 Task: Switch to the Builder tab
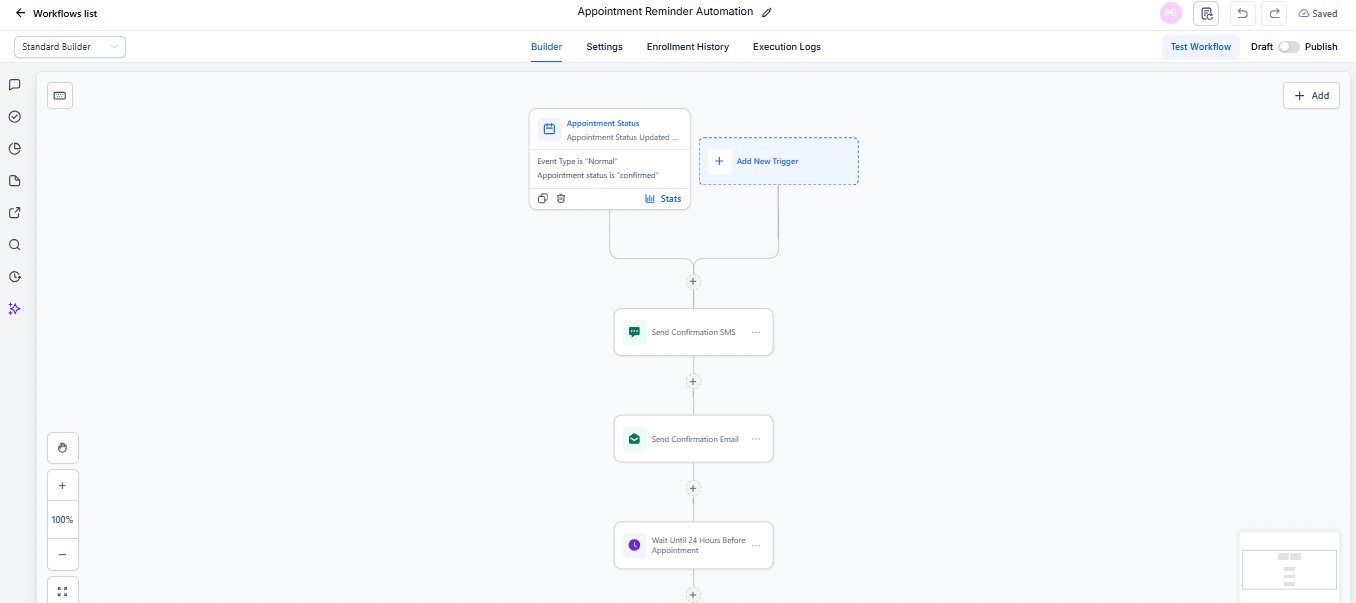click(x=546, y=47)
